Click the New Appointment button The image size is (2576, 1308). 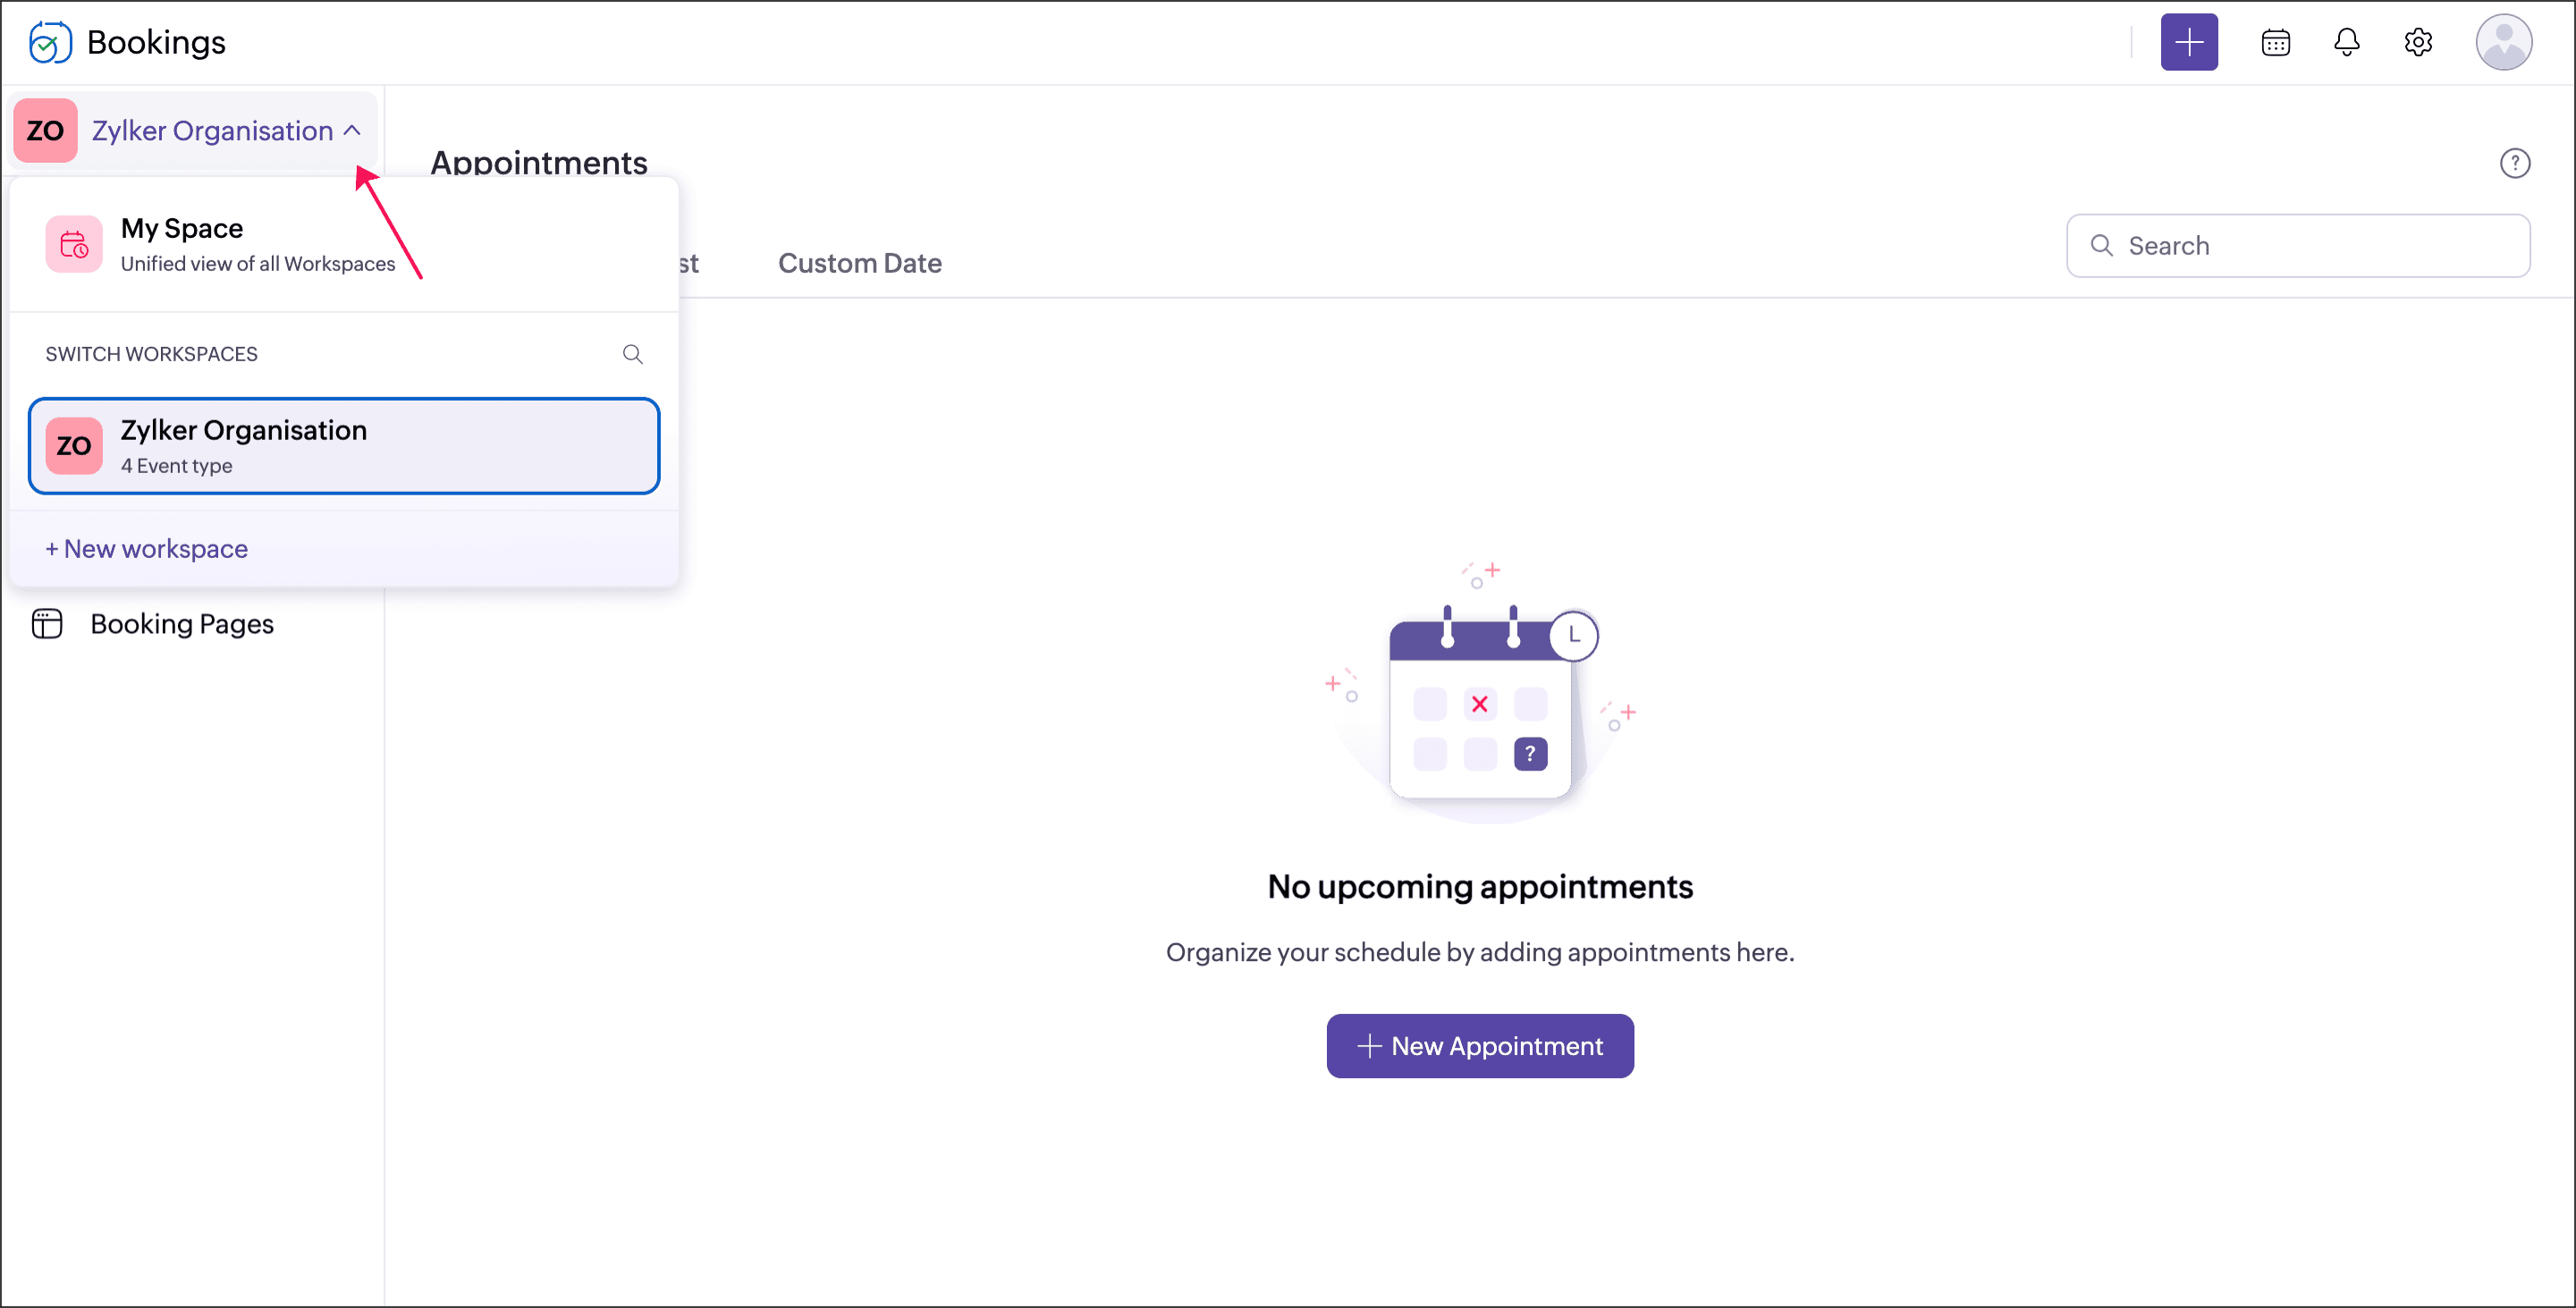1479,1046
